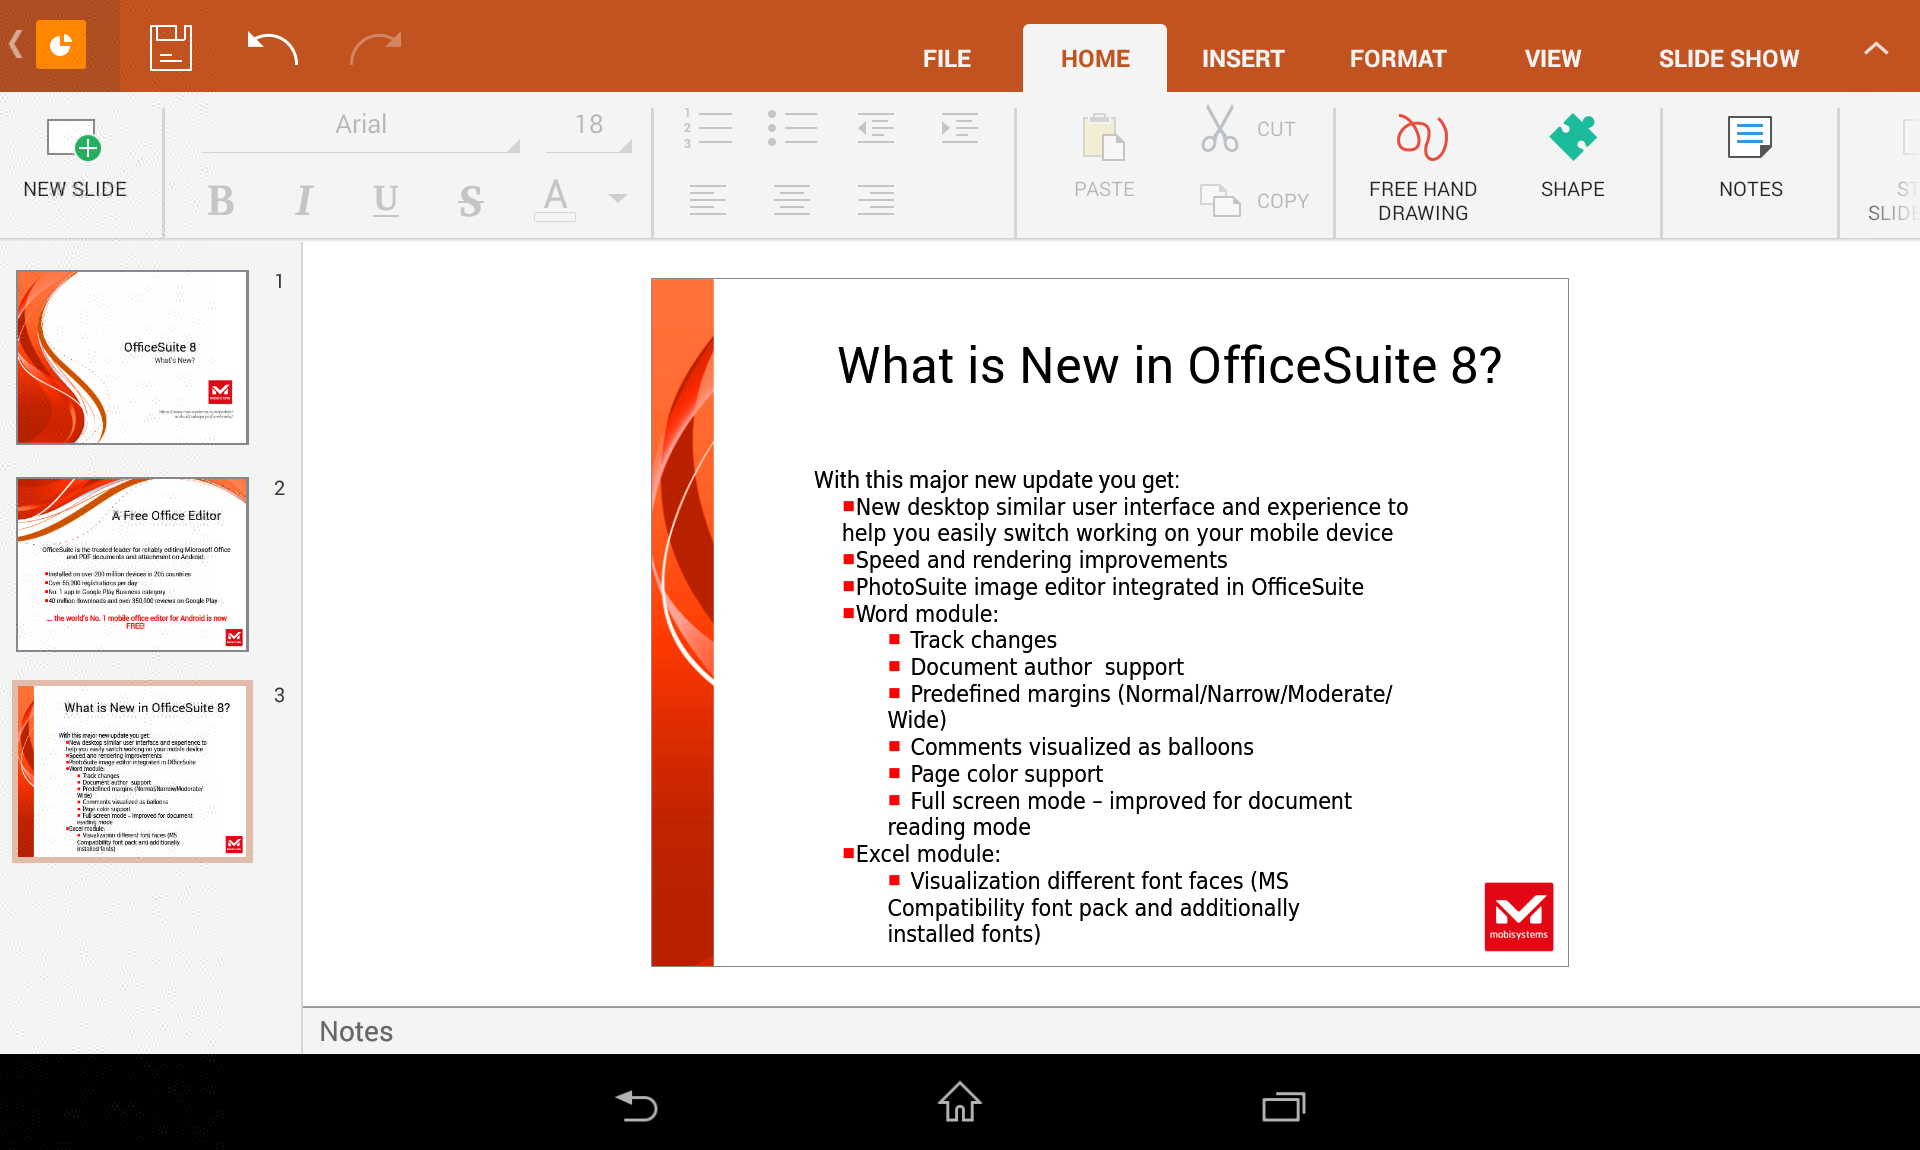Undo the last action

(x=272, y=47)
